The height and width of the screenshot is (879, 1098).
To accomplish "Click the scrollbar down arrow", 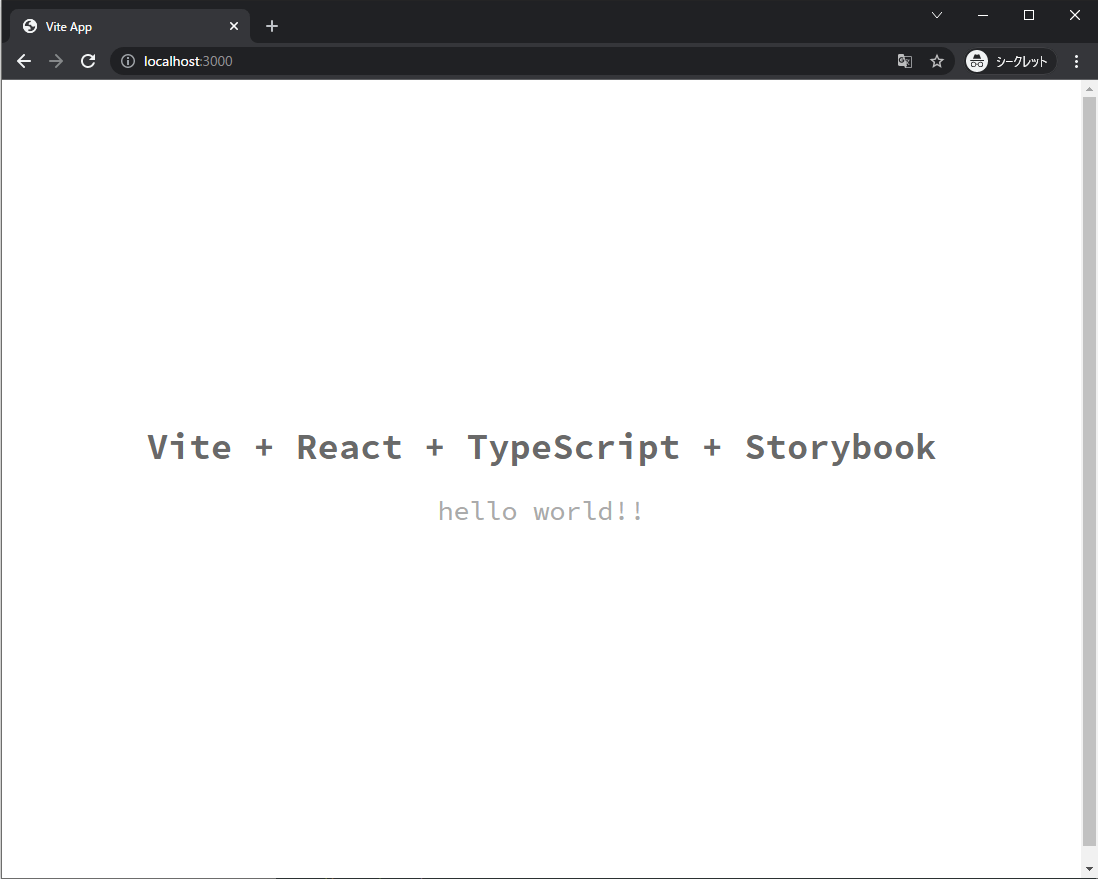I will click(1089, 870).
